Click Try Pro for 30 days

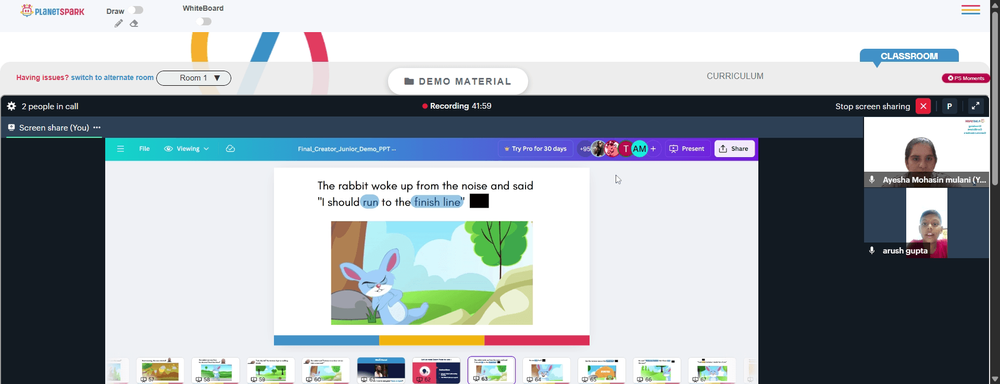534,149
